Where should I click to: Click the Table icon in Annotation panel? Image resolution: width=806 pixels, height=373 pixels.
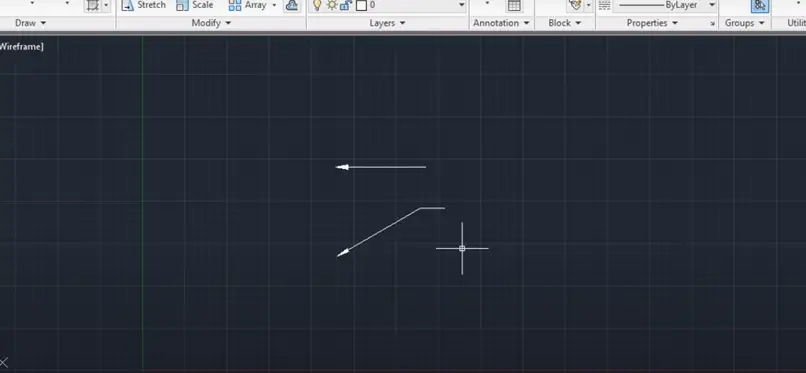514,5
